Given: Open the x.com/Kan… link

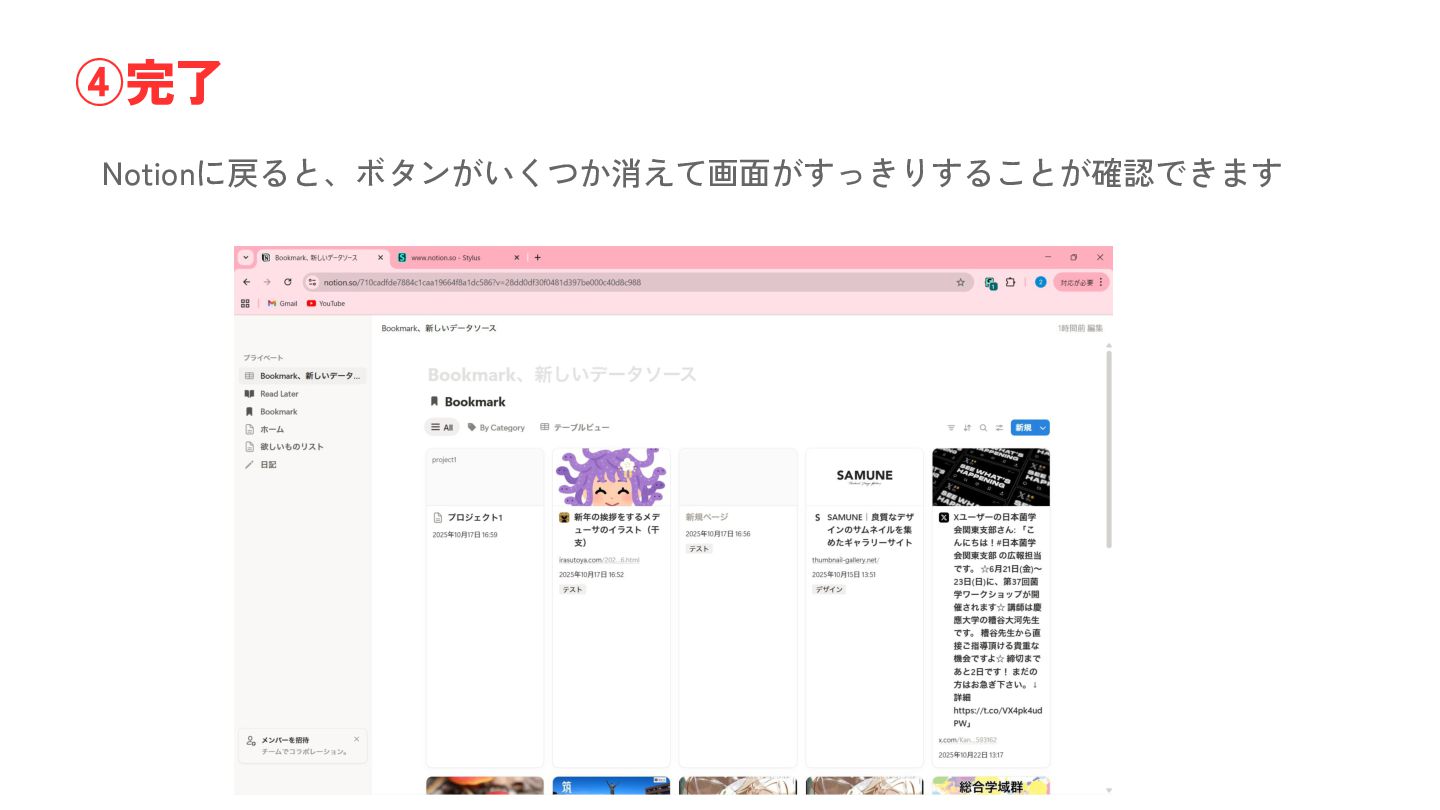Looking at the screenshot, I should coord(967,740).
